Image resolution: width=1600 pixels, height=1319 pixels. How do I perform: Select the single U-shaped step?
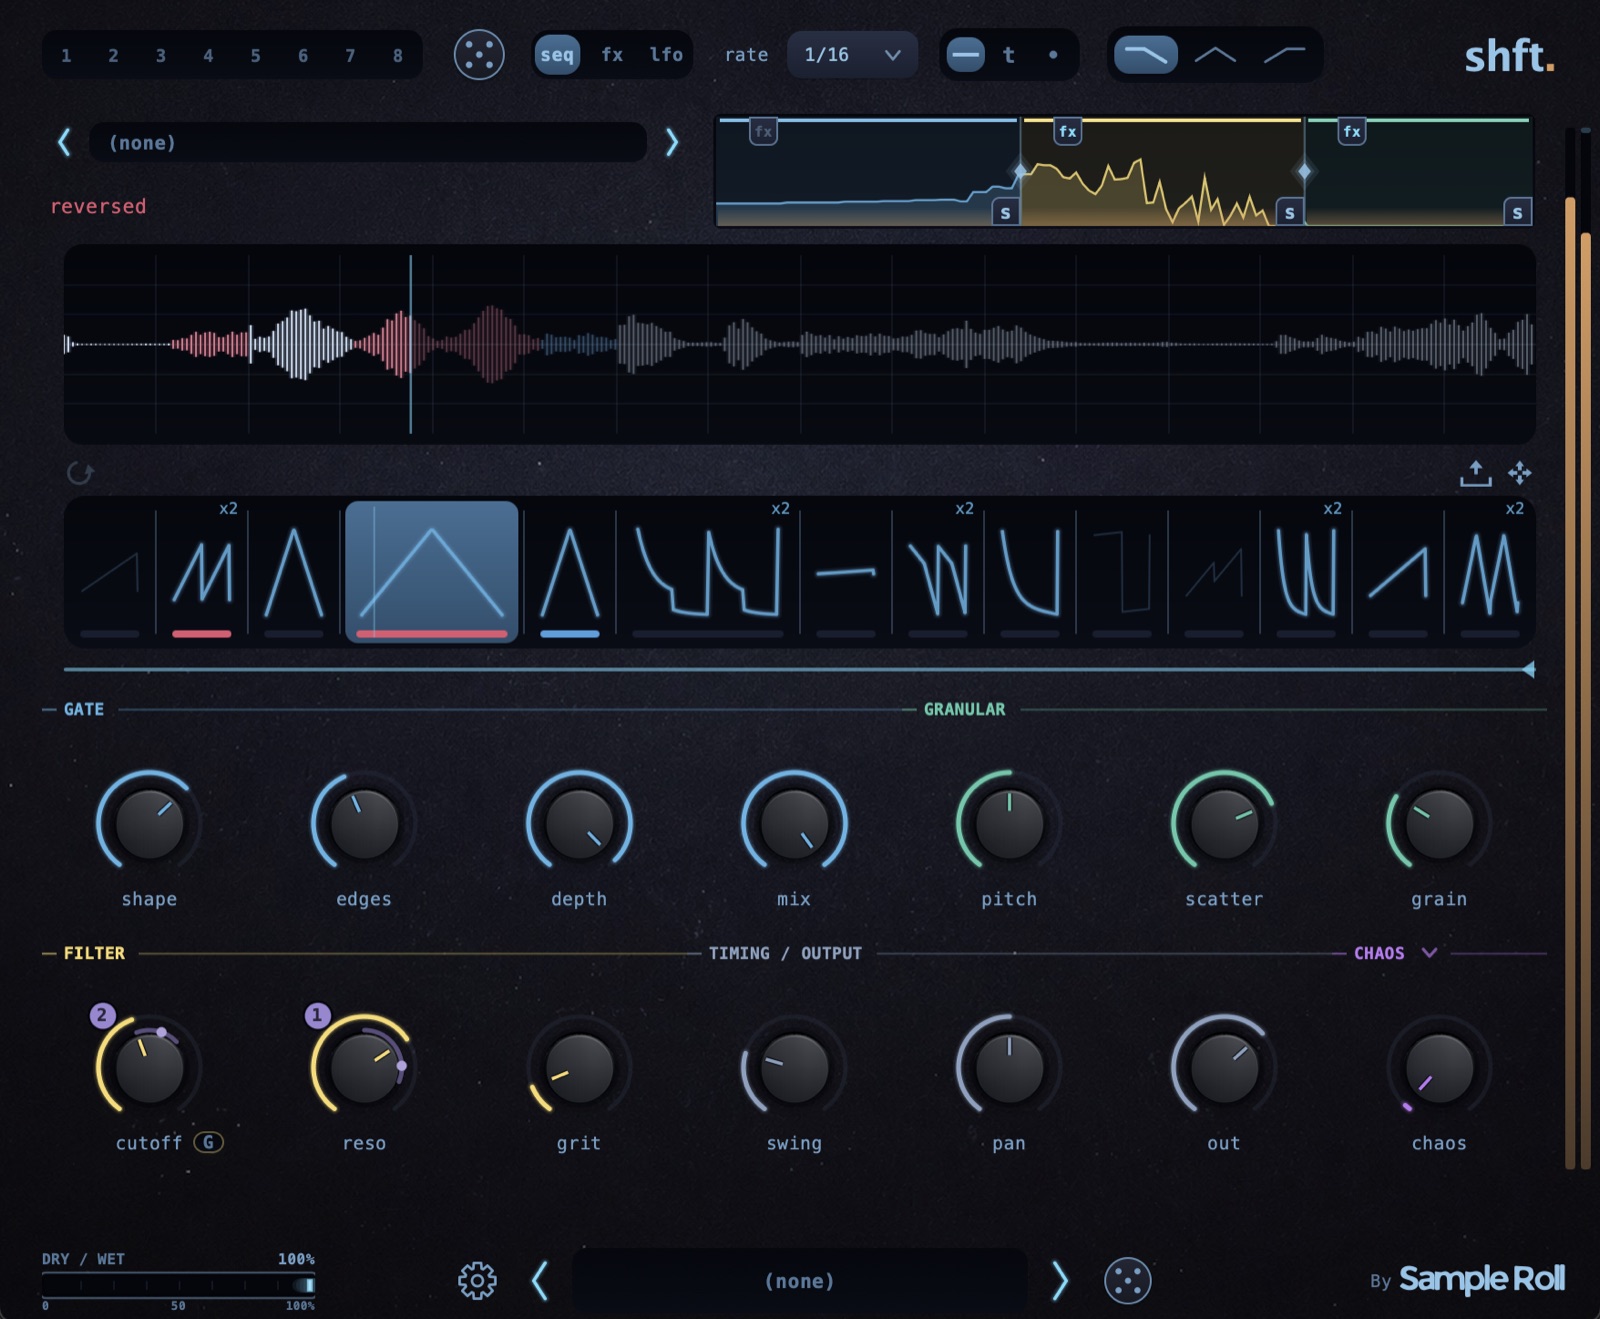(1029, 572)
